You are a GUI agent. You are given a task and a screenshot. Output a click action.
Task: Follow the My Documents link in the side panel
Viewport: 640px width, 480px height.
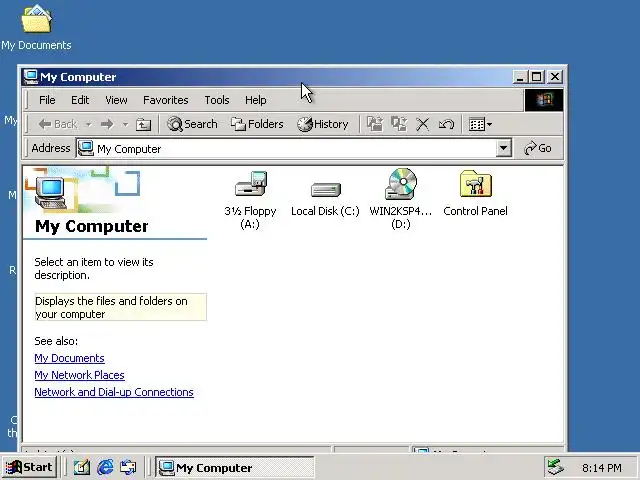click(x=69, y=358)
